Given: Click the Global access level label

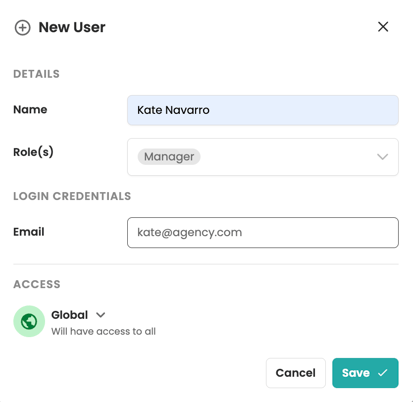Looking at the screenshot, I should pyautogui.click(x=69, y=315).
